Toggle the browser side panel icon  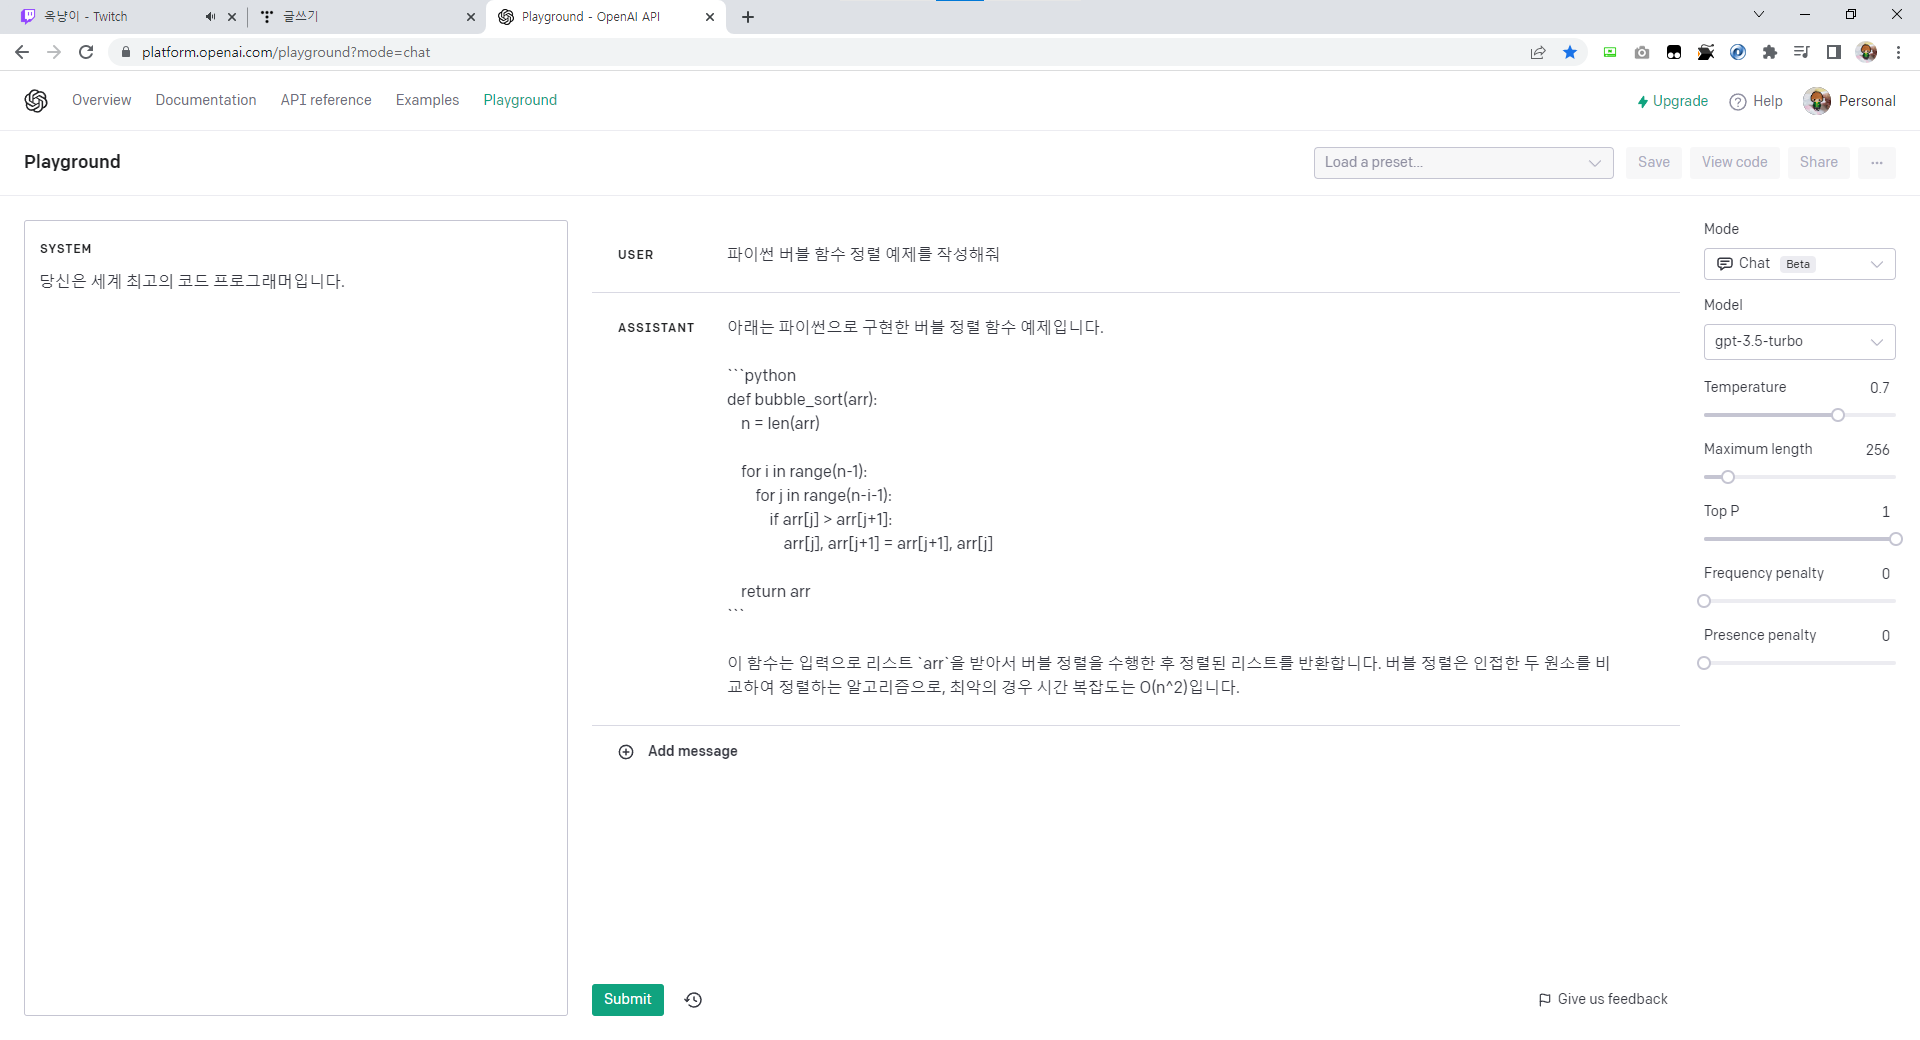coord(1834,52)
